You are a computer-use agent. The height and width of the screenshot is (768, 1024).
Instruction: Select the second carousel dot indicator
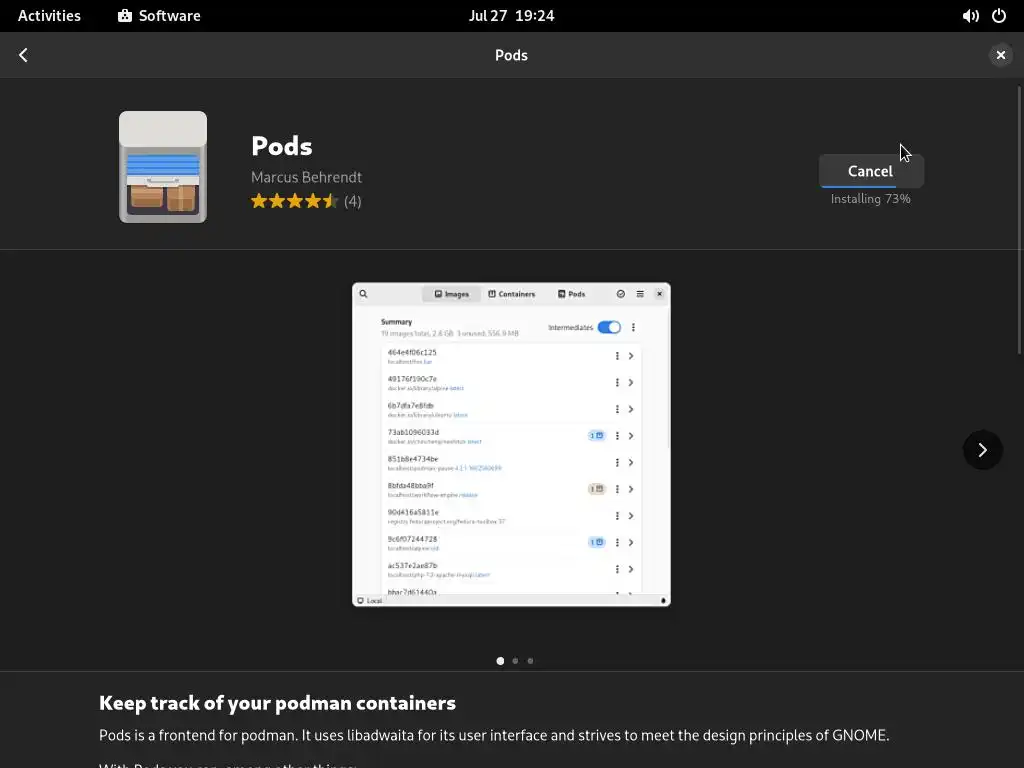tap(515, 661)
